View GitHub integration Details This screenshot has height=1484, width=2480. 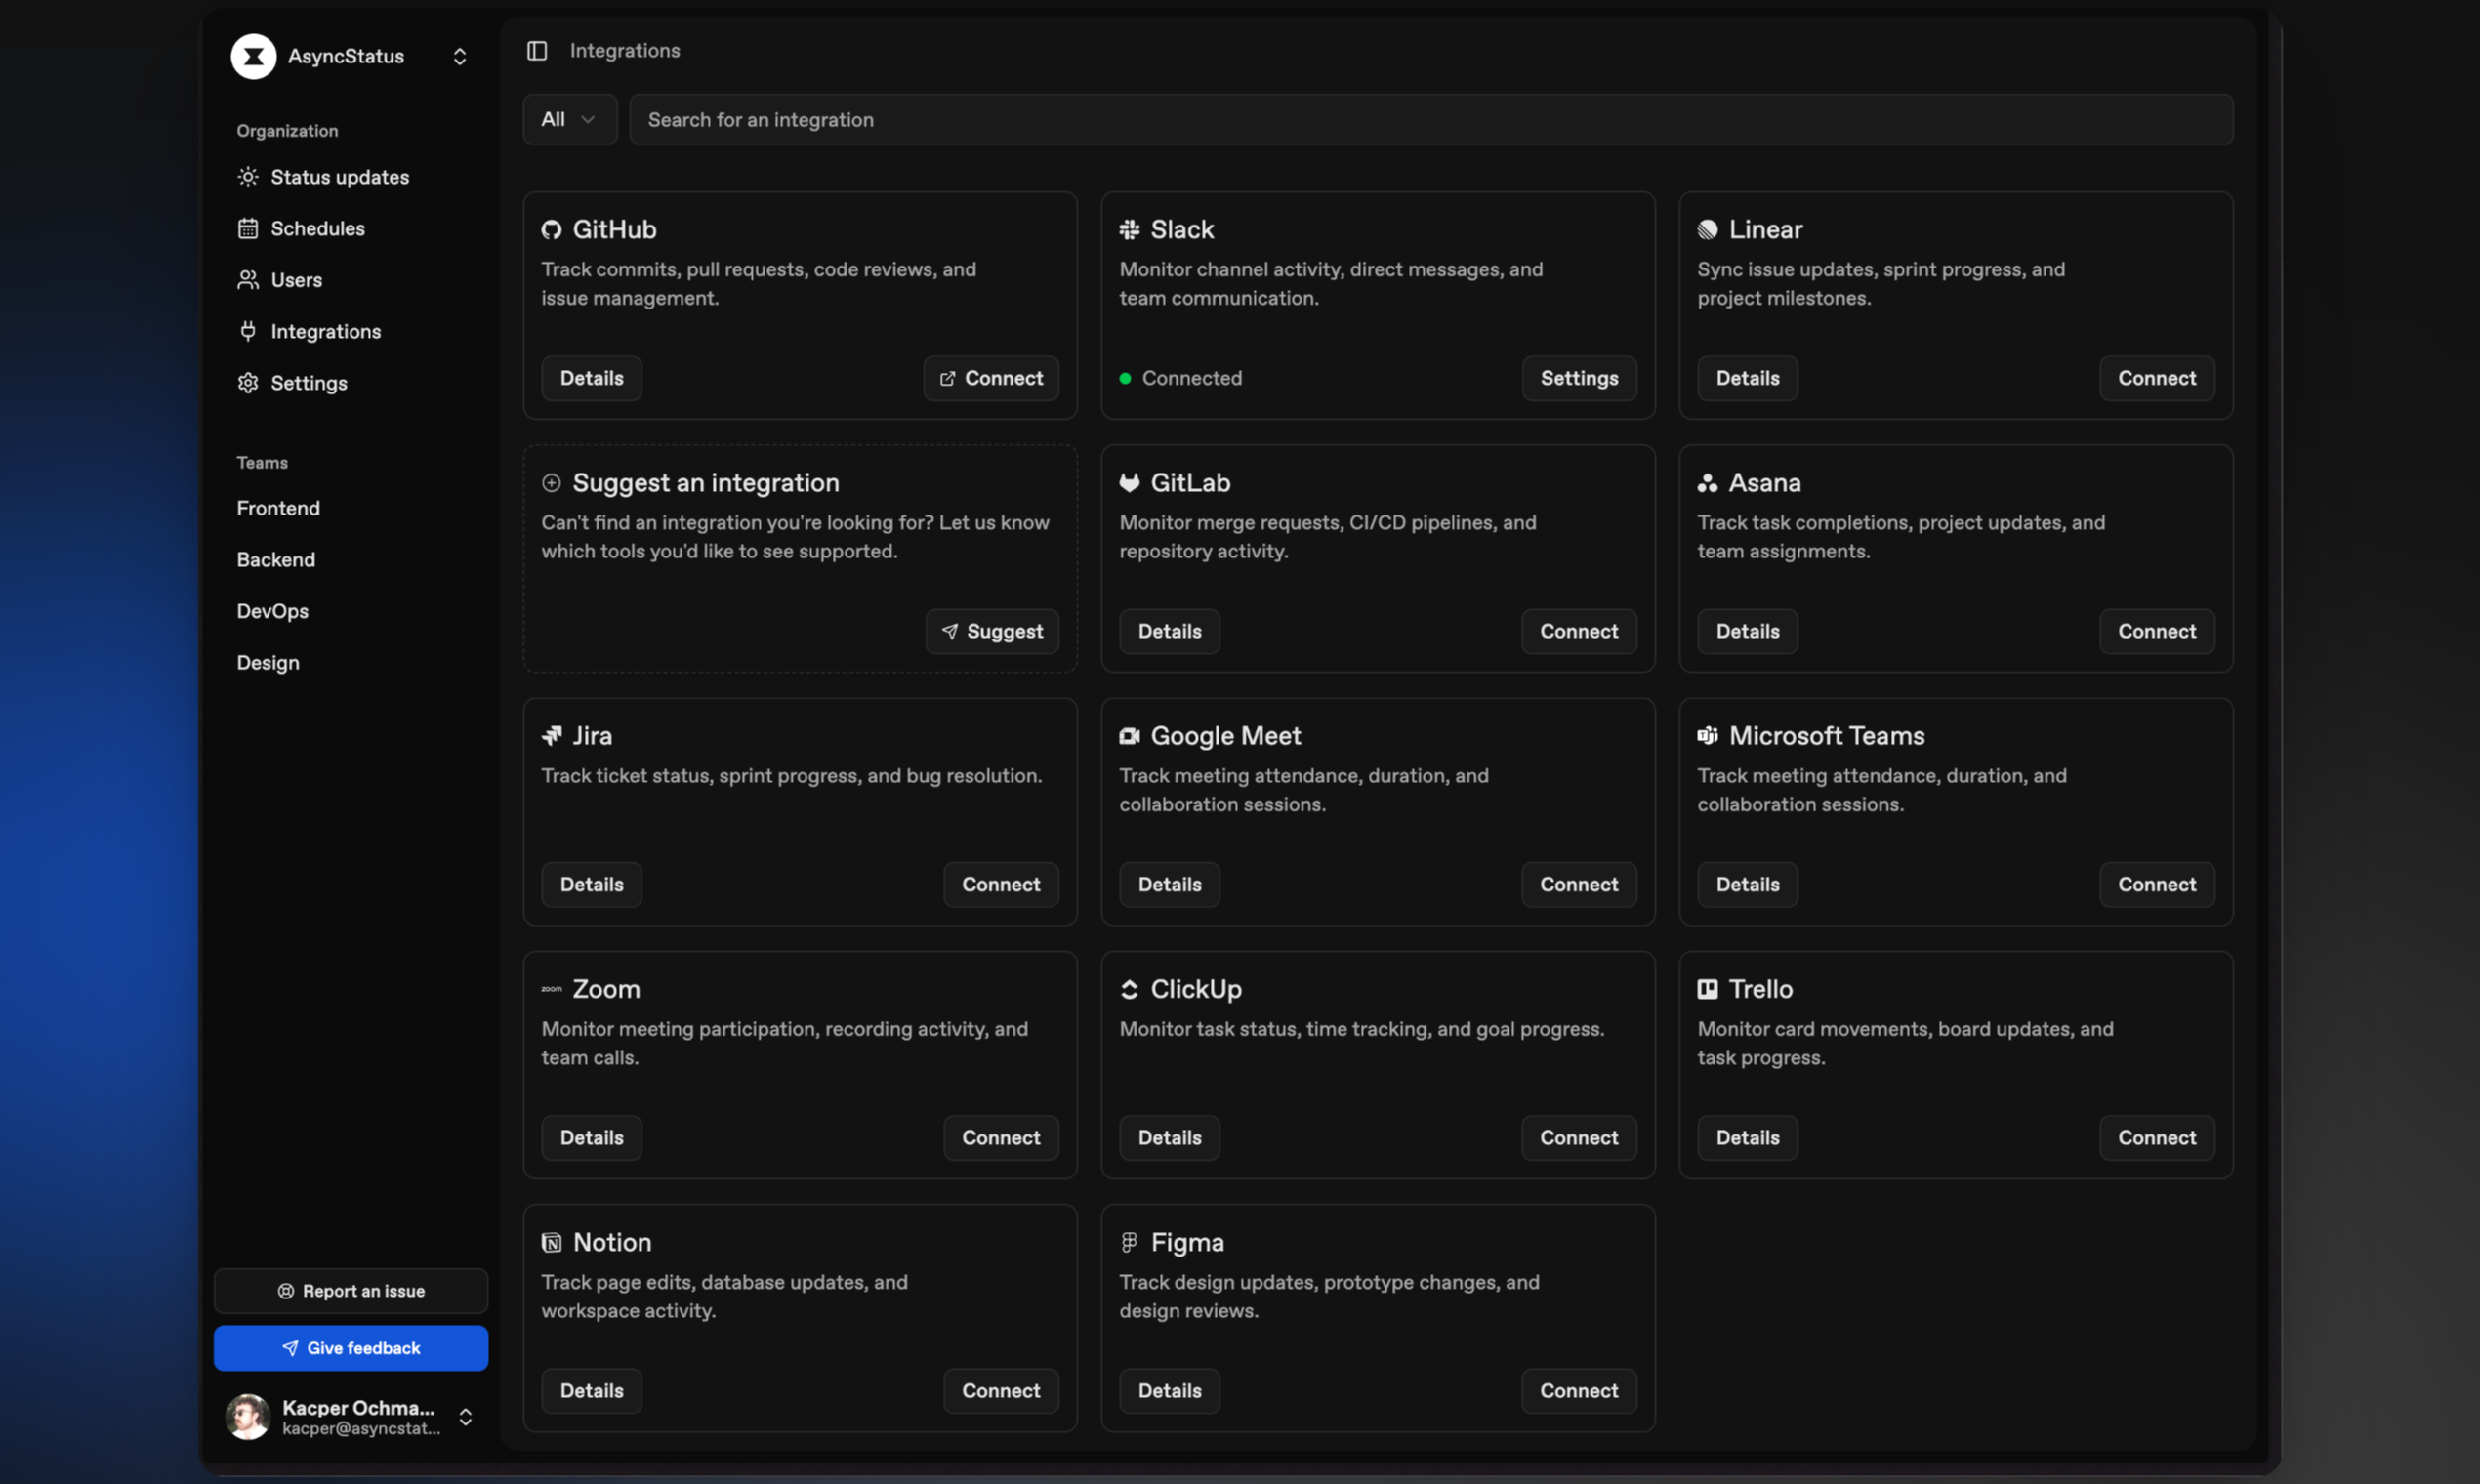(591, 378)
